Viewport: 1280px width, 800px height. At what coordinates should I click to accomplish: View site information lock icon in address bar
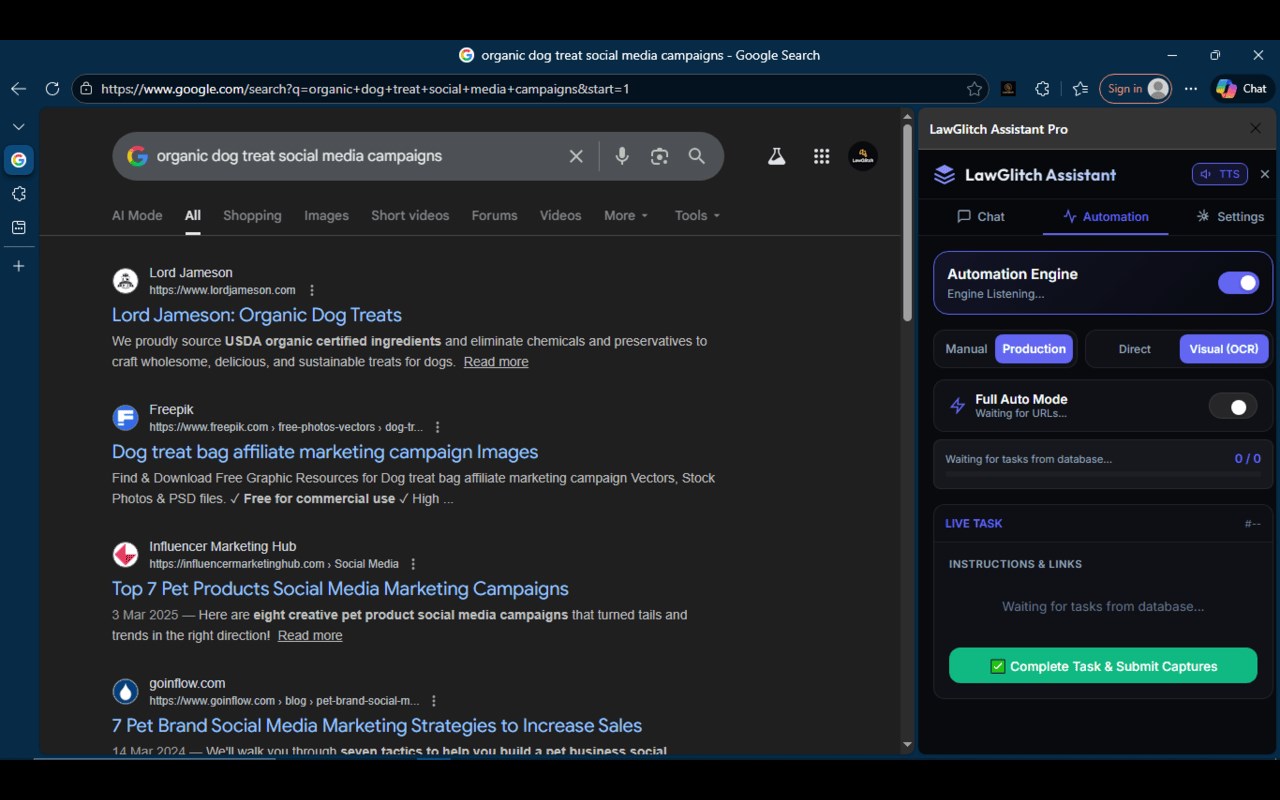pyautogui.click(x=87, y=89)
